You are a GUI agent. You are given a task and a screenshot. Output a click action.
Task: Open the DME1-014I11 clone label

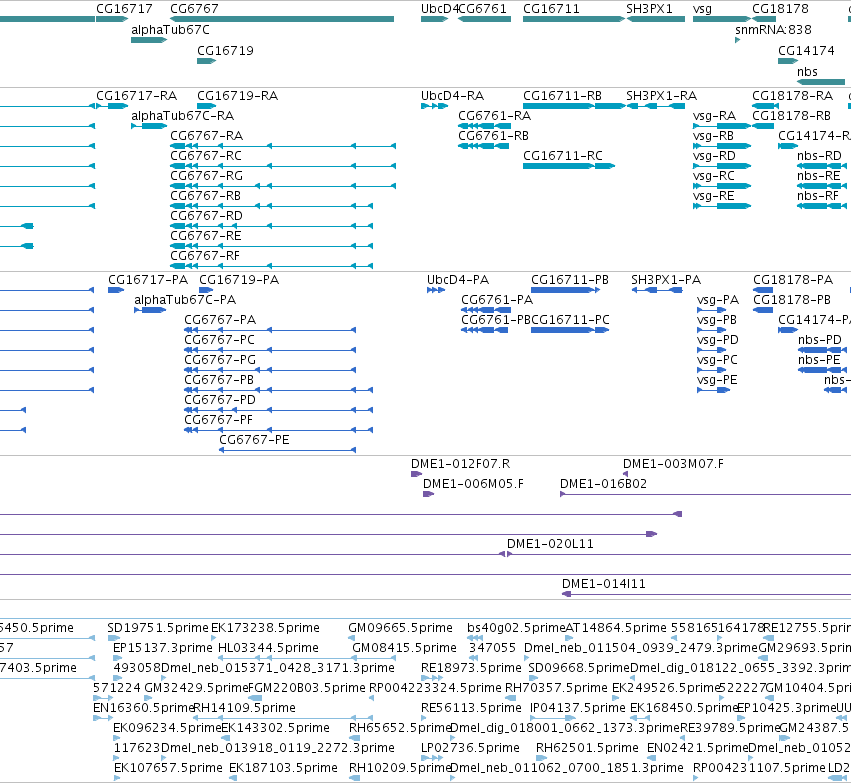(x=604, y=584)
